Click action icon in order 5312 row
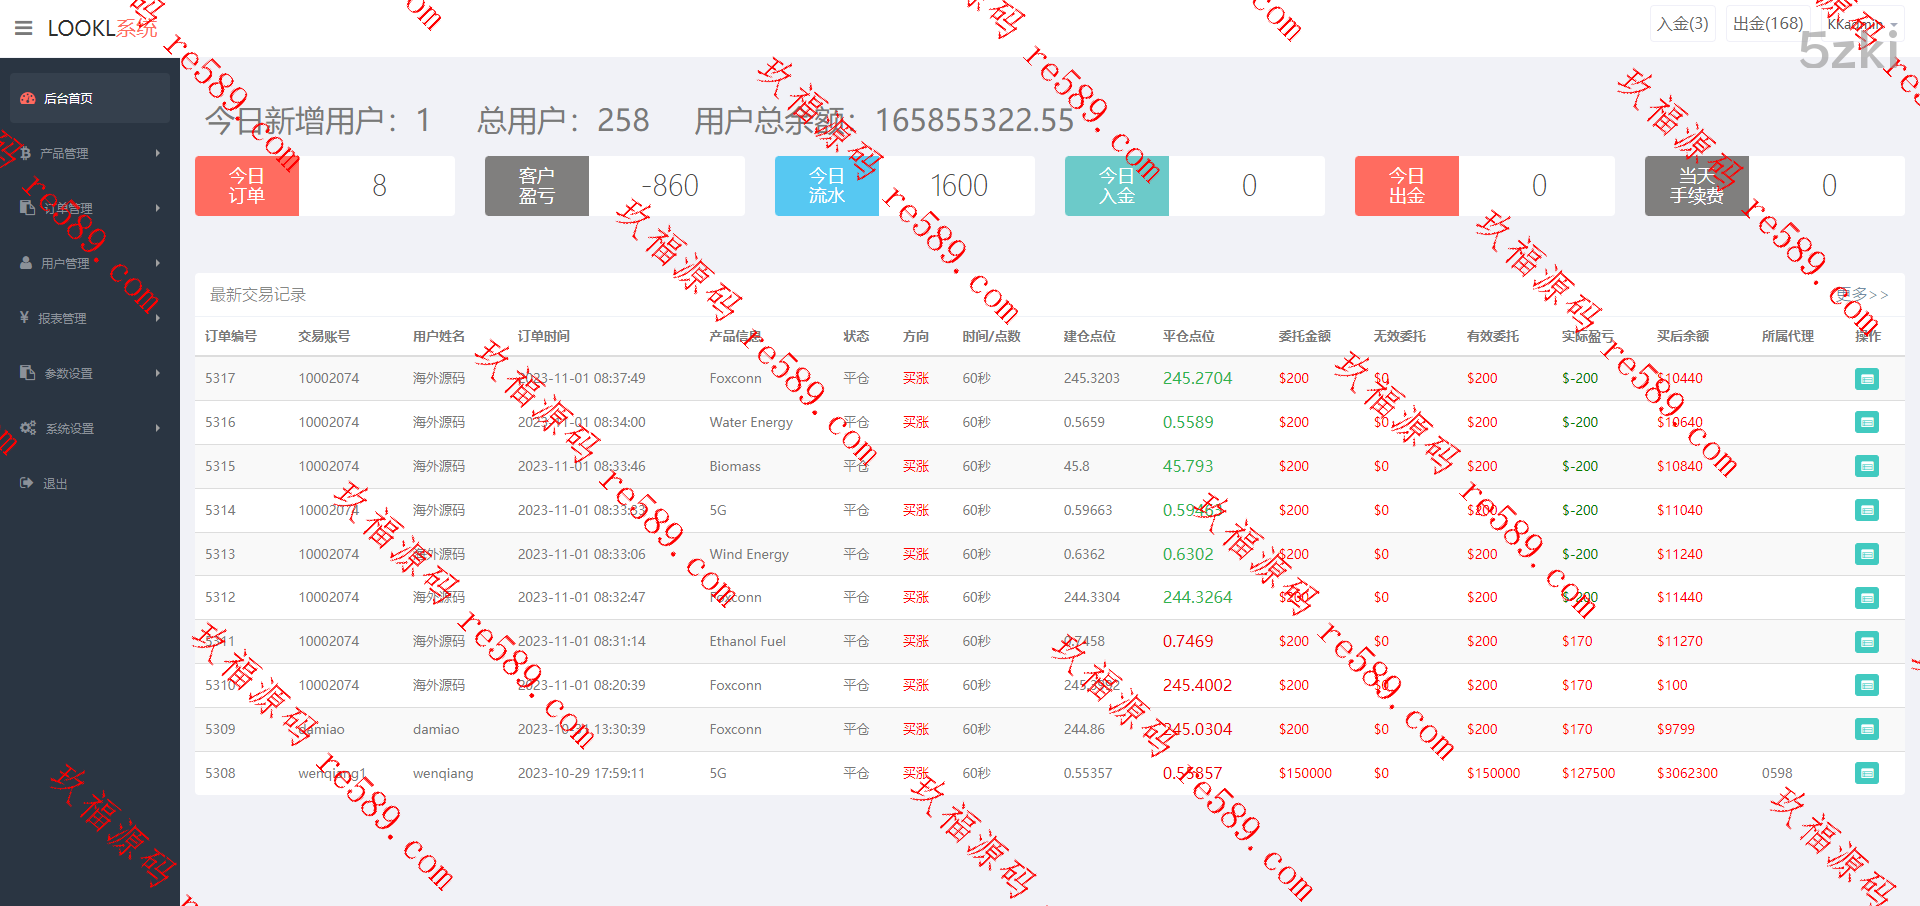This screenshot has width=1920, height=906. point(1866,598)
